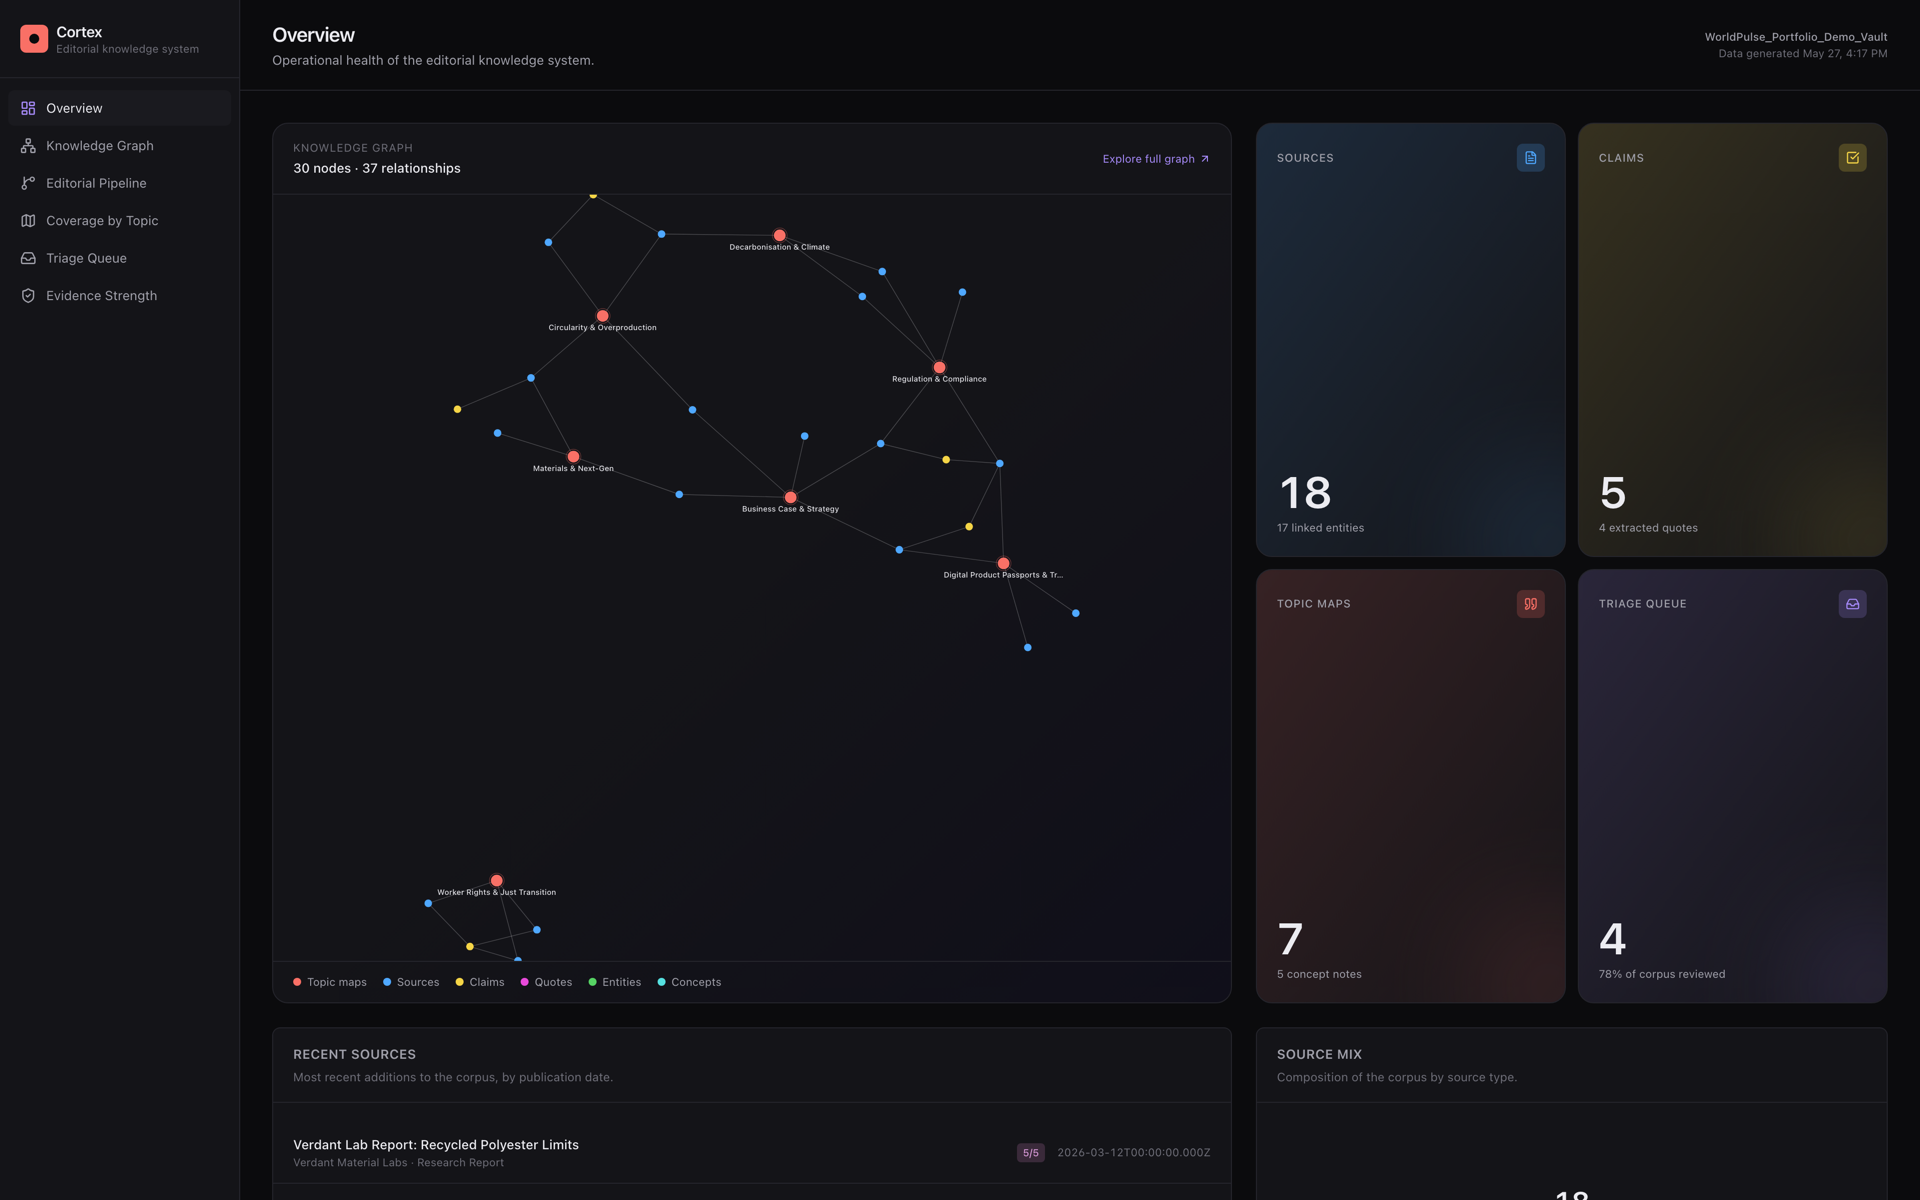Select the Business Case & Strategy node

(x=790, y=498)
